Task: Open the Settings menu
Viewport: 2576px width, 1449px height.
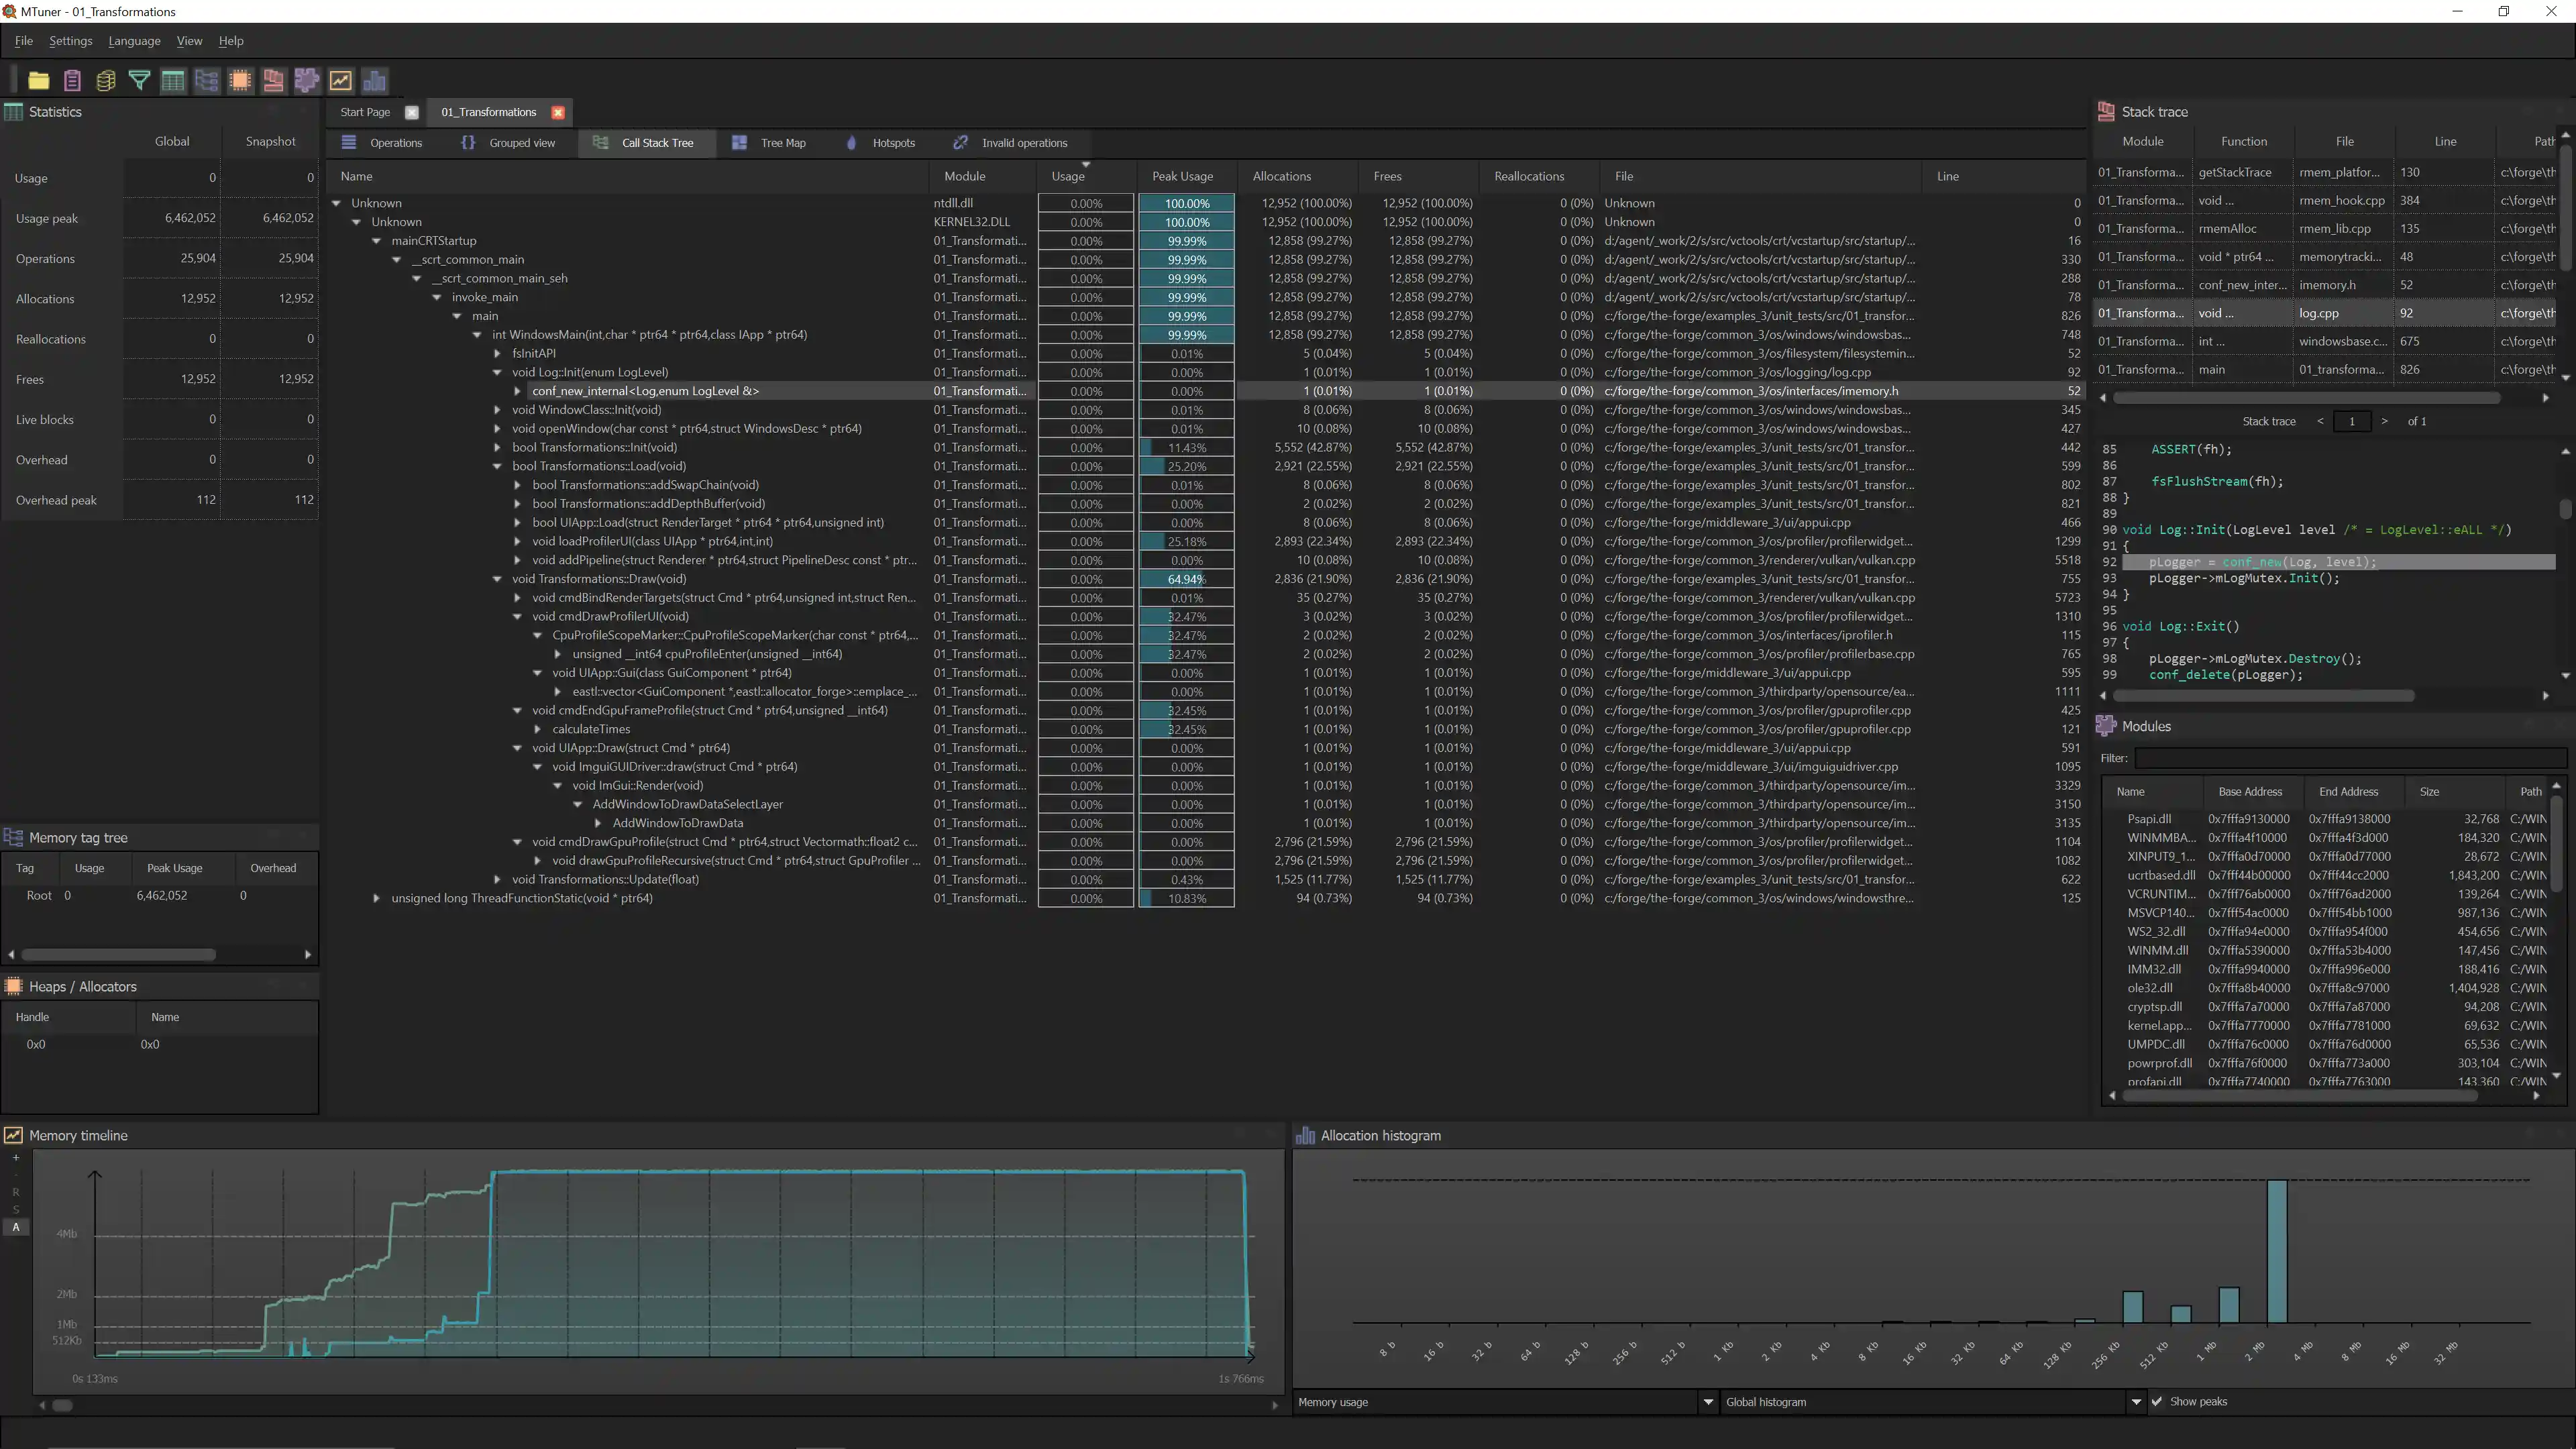Action: [70, 41]
